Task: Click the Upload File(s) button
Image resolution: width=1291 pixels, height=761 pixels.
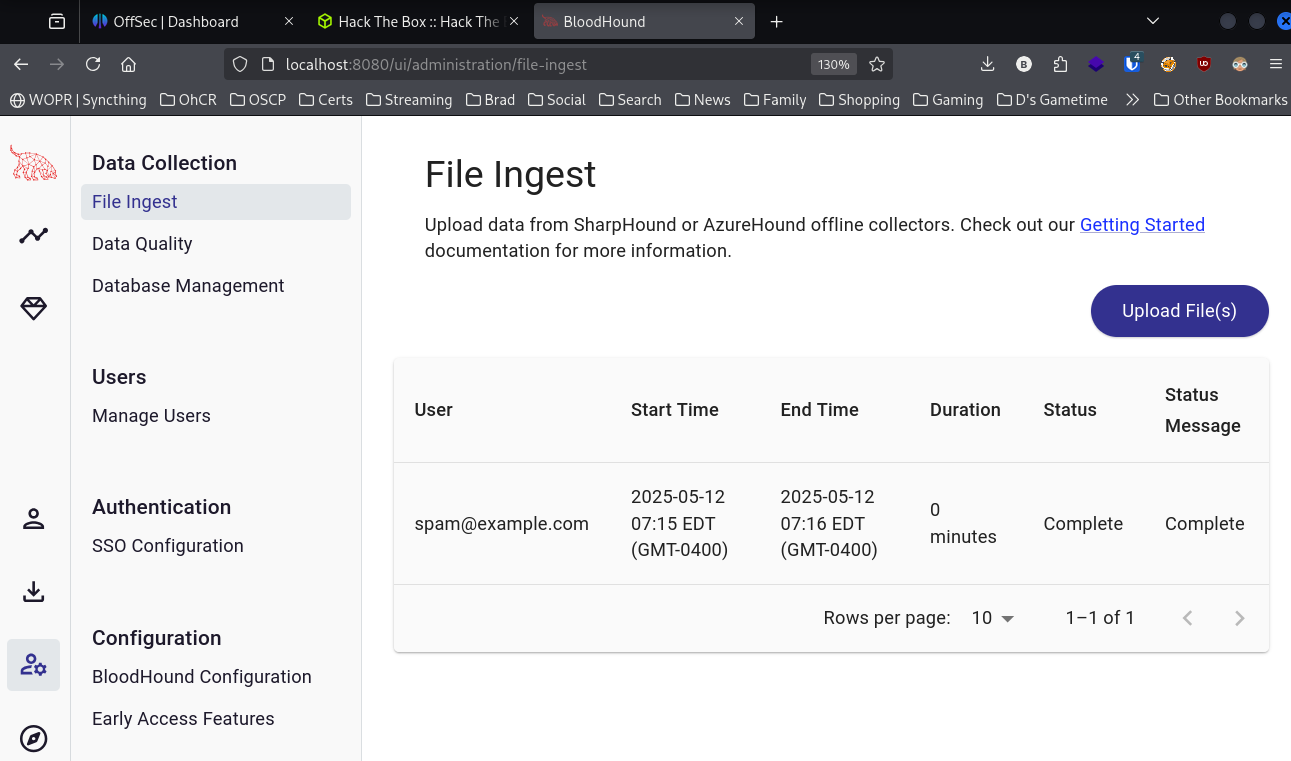Action: (x=1180, y=311)
